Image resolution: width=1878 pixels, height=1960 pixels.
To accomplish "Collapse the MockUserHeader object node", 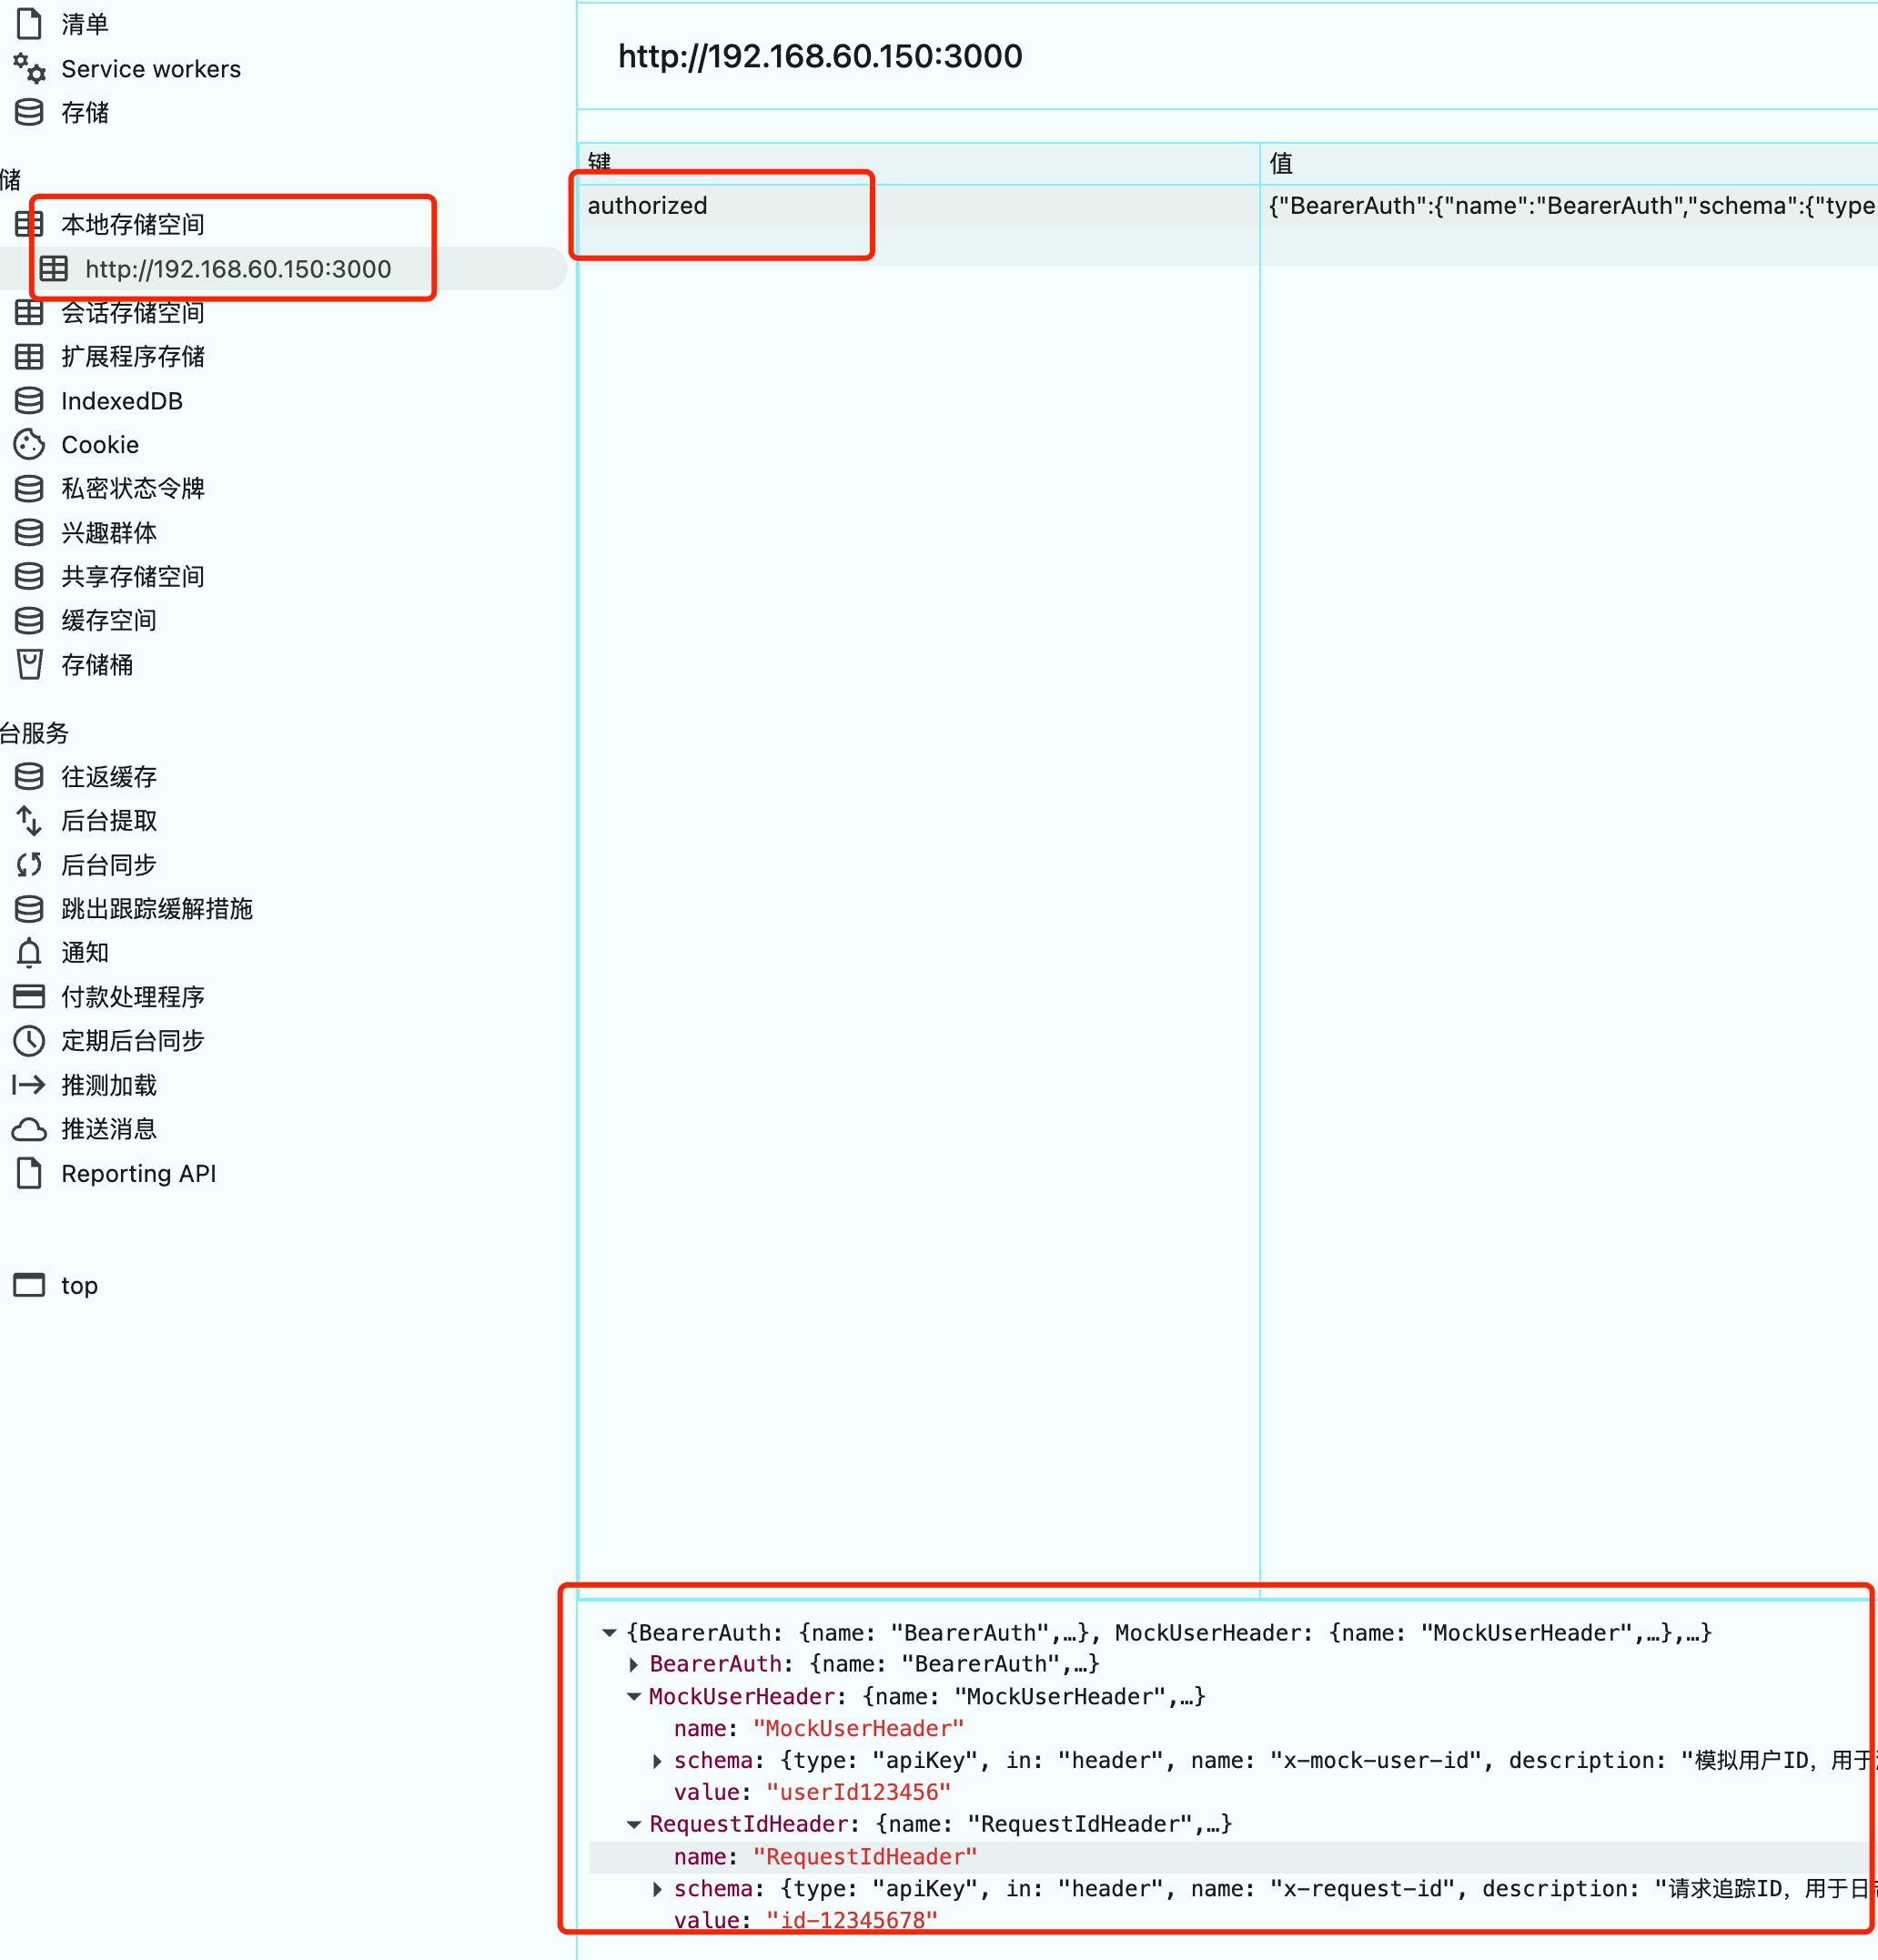I will point(633,1696).
